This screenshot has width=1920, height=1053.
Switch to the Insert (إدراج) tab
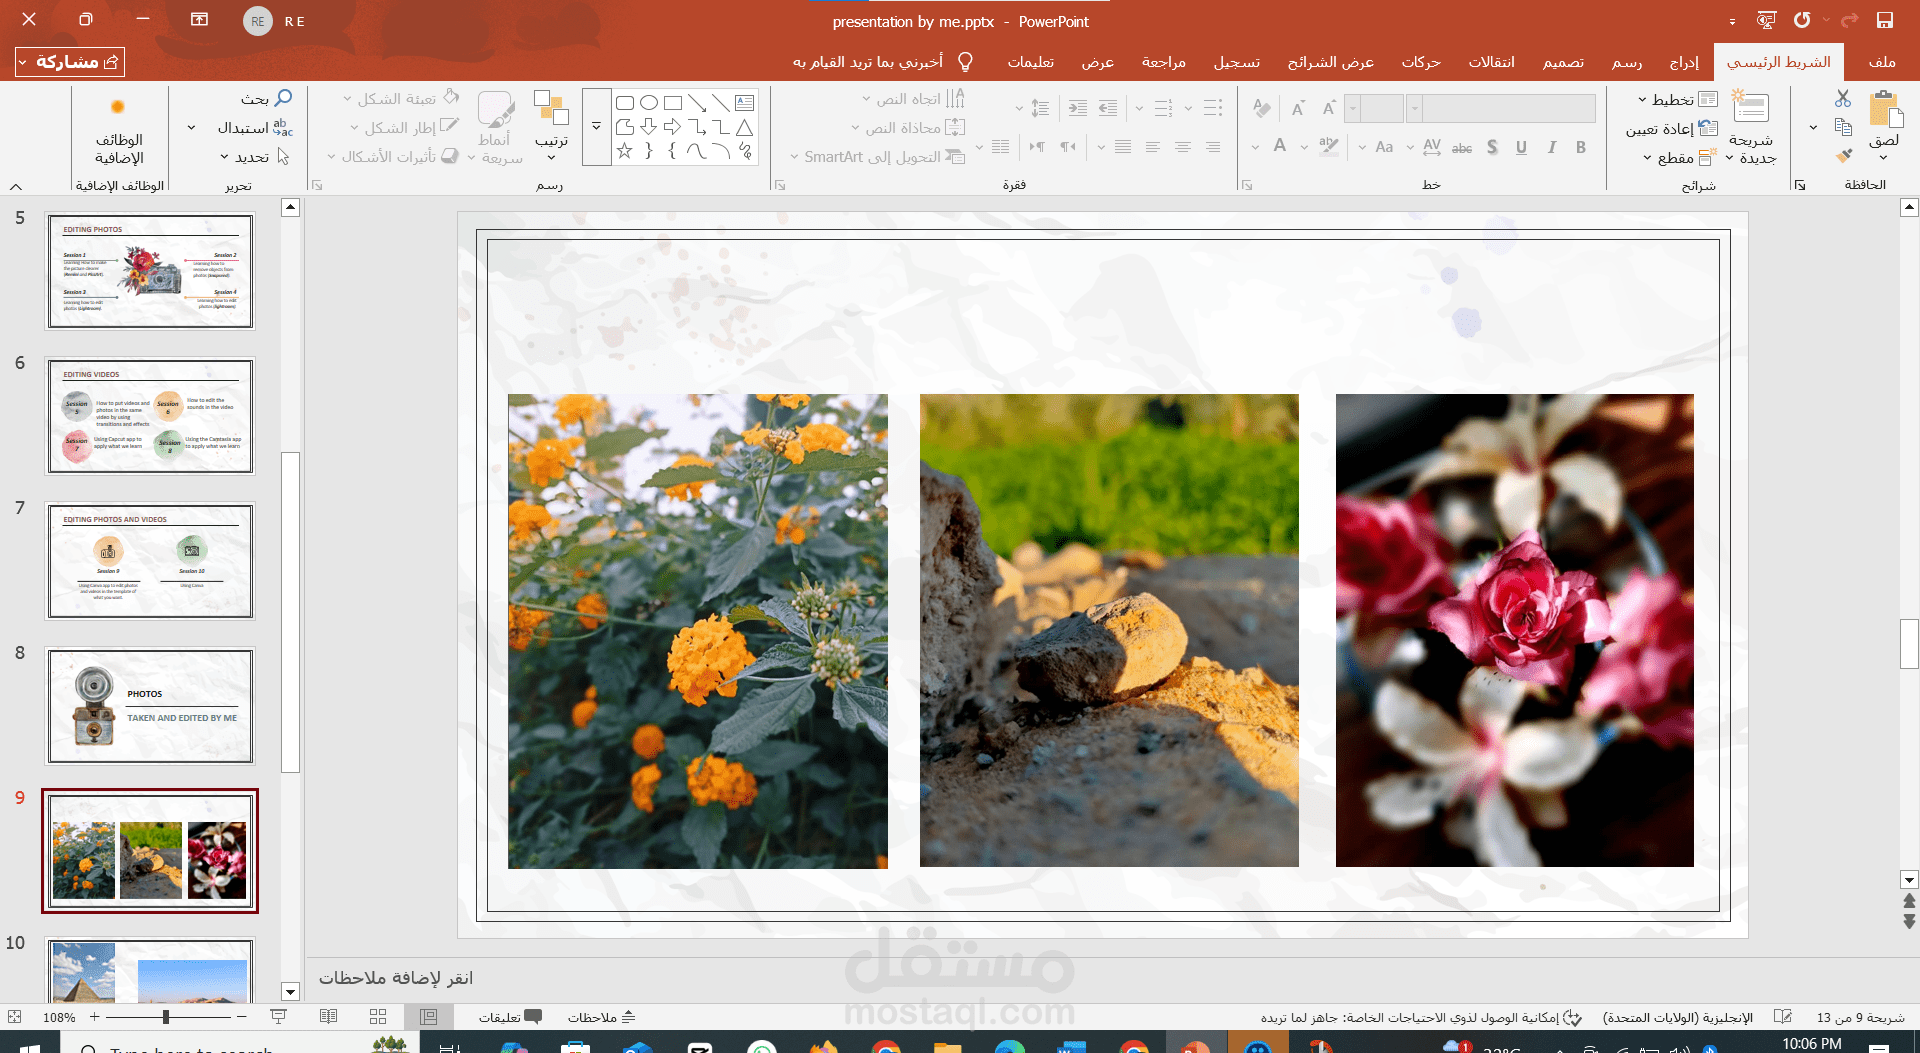point(1684,61)
